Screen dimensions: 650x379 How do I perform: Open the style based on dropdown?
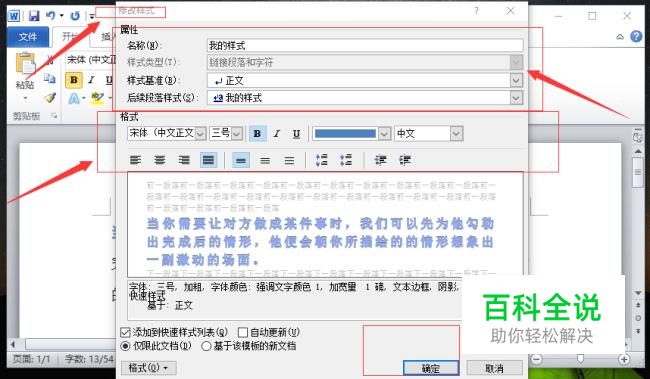[516, 80]
